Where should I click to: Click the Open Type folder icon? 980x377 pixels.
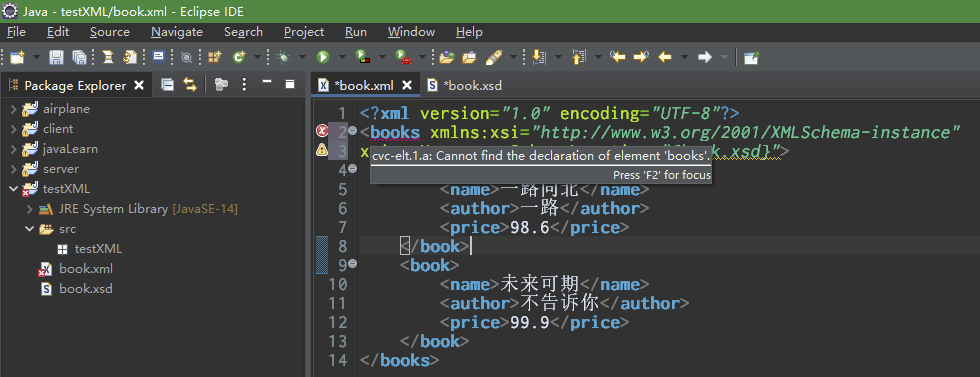(x=446, y=58)
